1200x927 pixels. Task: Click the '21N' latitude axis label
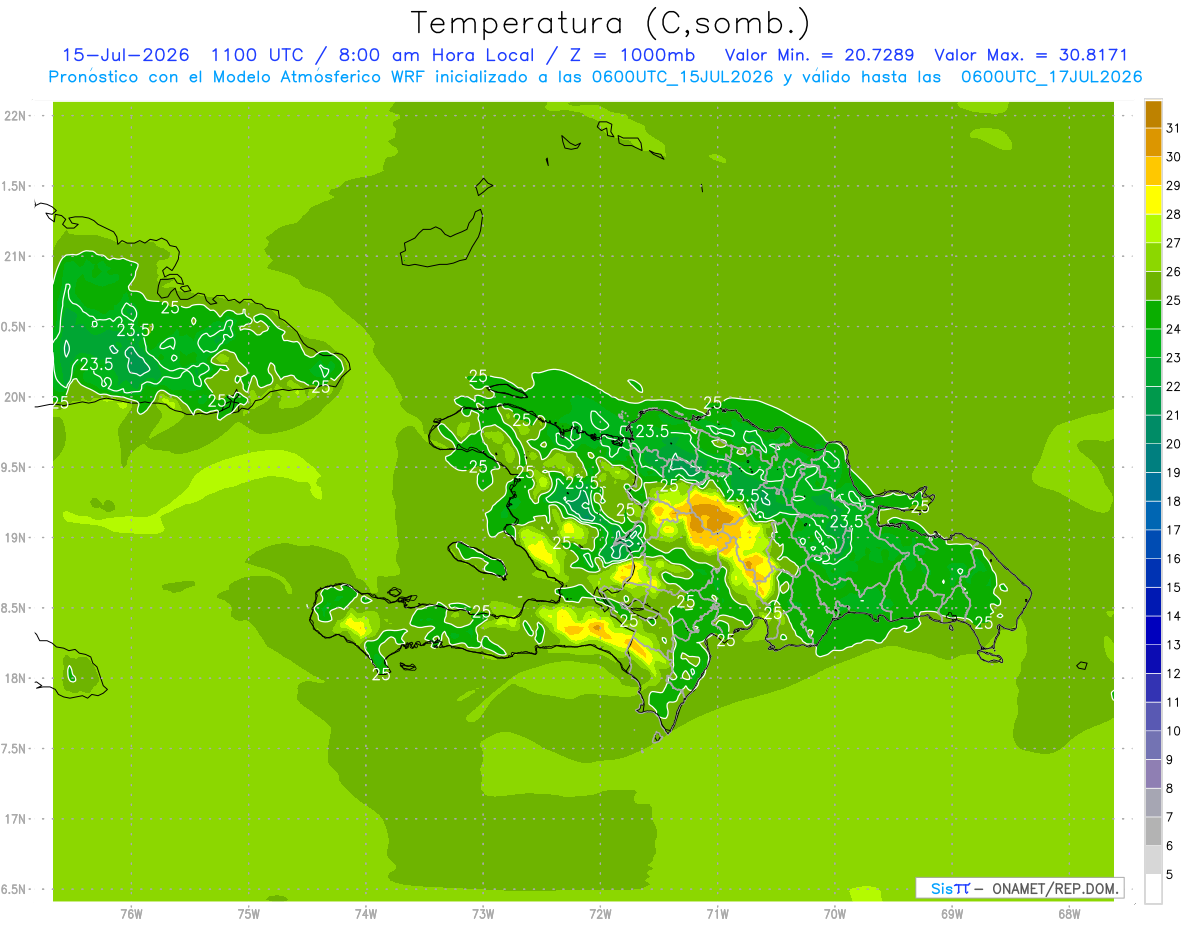click(16, 256)
